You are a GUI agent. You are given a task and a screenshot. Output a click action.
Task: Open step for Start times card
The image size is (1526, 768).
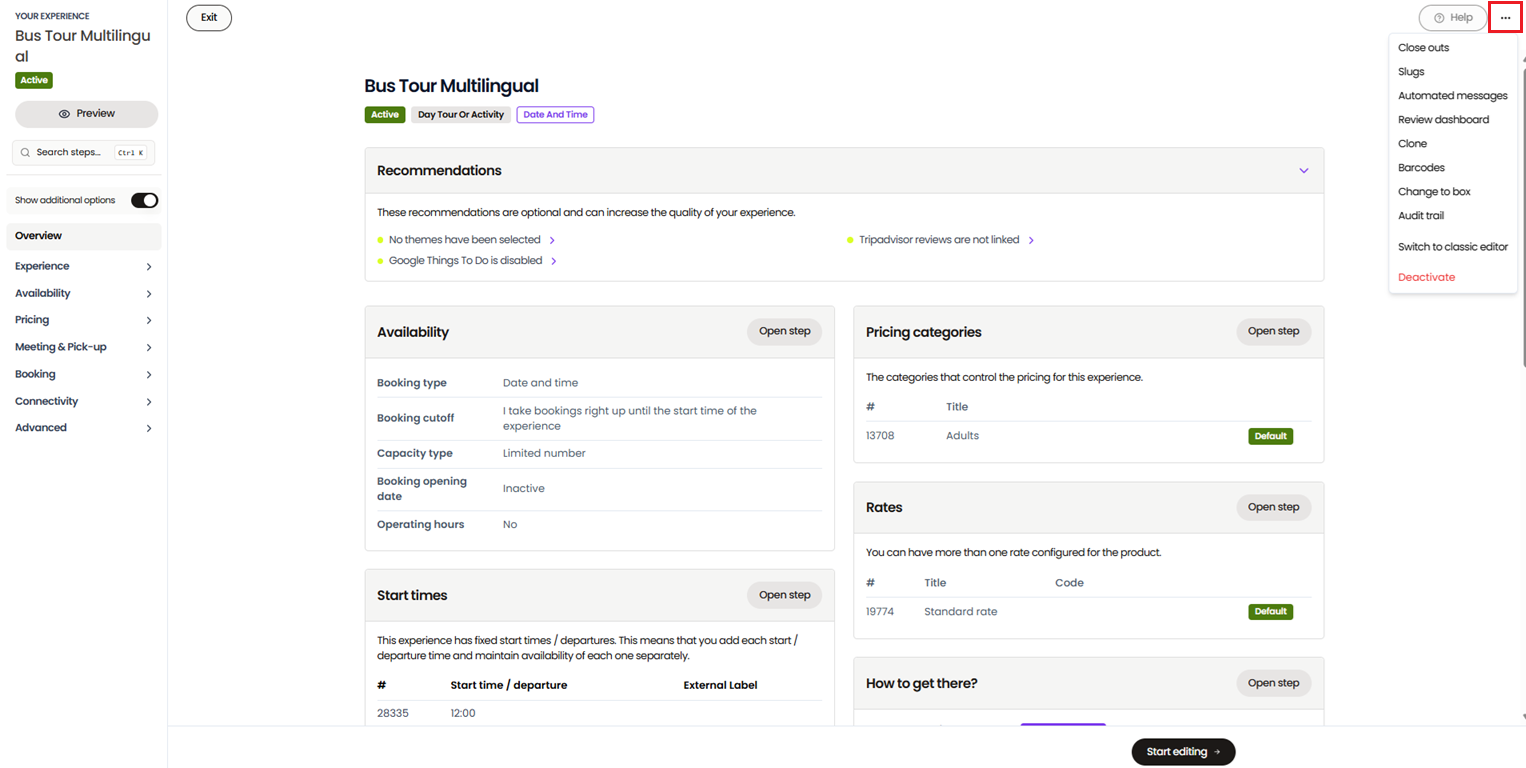click(784, 595)
